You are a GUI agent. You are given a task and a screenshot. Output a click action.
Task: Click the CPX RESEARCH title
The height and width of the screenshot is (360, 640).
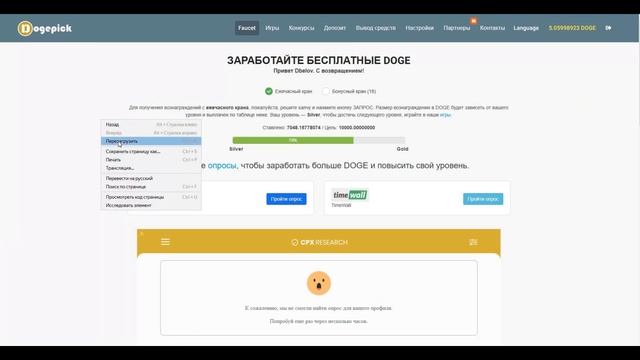(x=320, y=242)
